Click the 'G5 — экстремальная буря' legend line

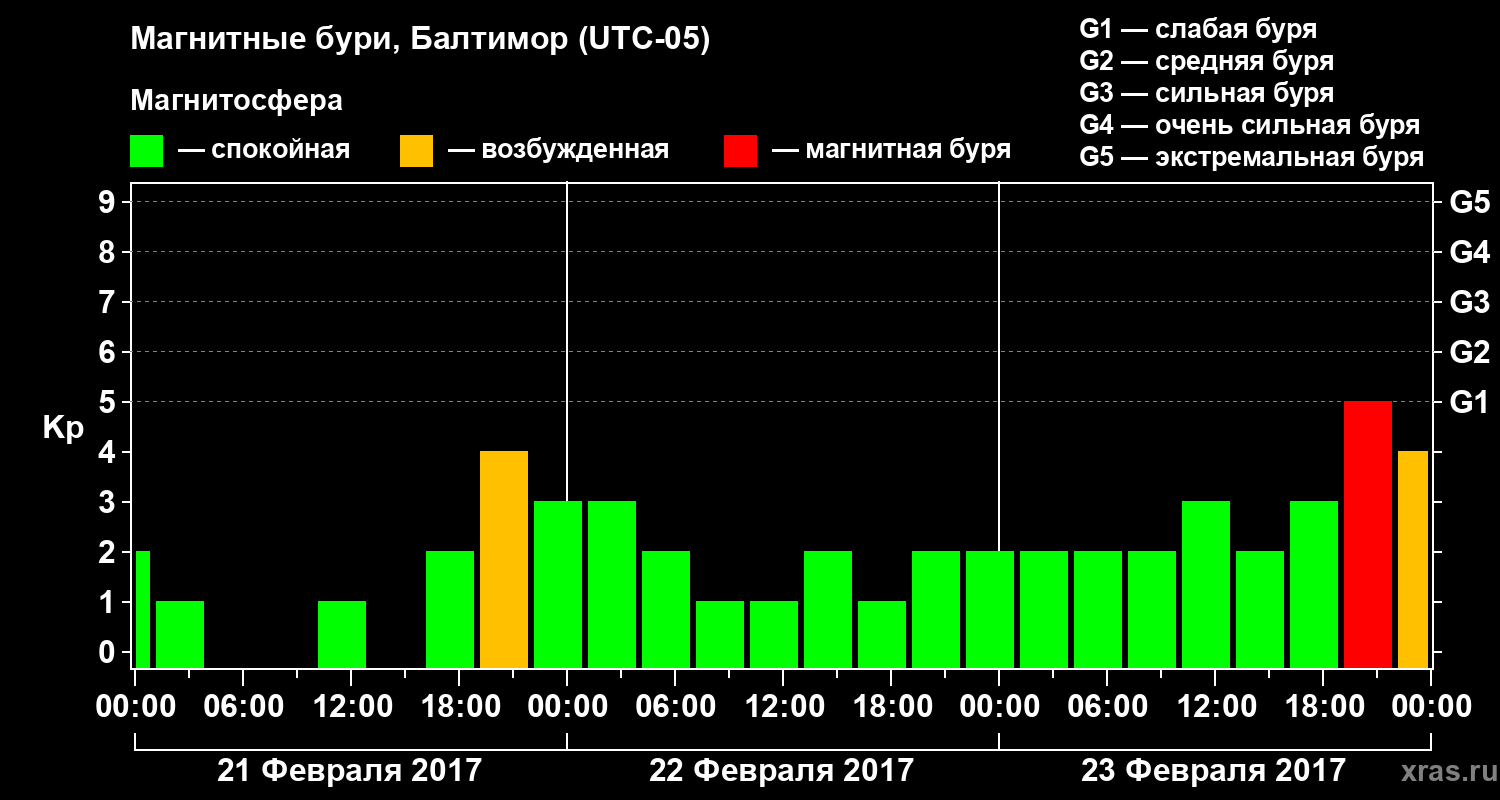(x=1251, y=157)
